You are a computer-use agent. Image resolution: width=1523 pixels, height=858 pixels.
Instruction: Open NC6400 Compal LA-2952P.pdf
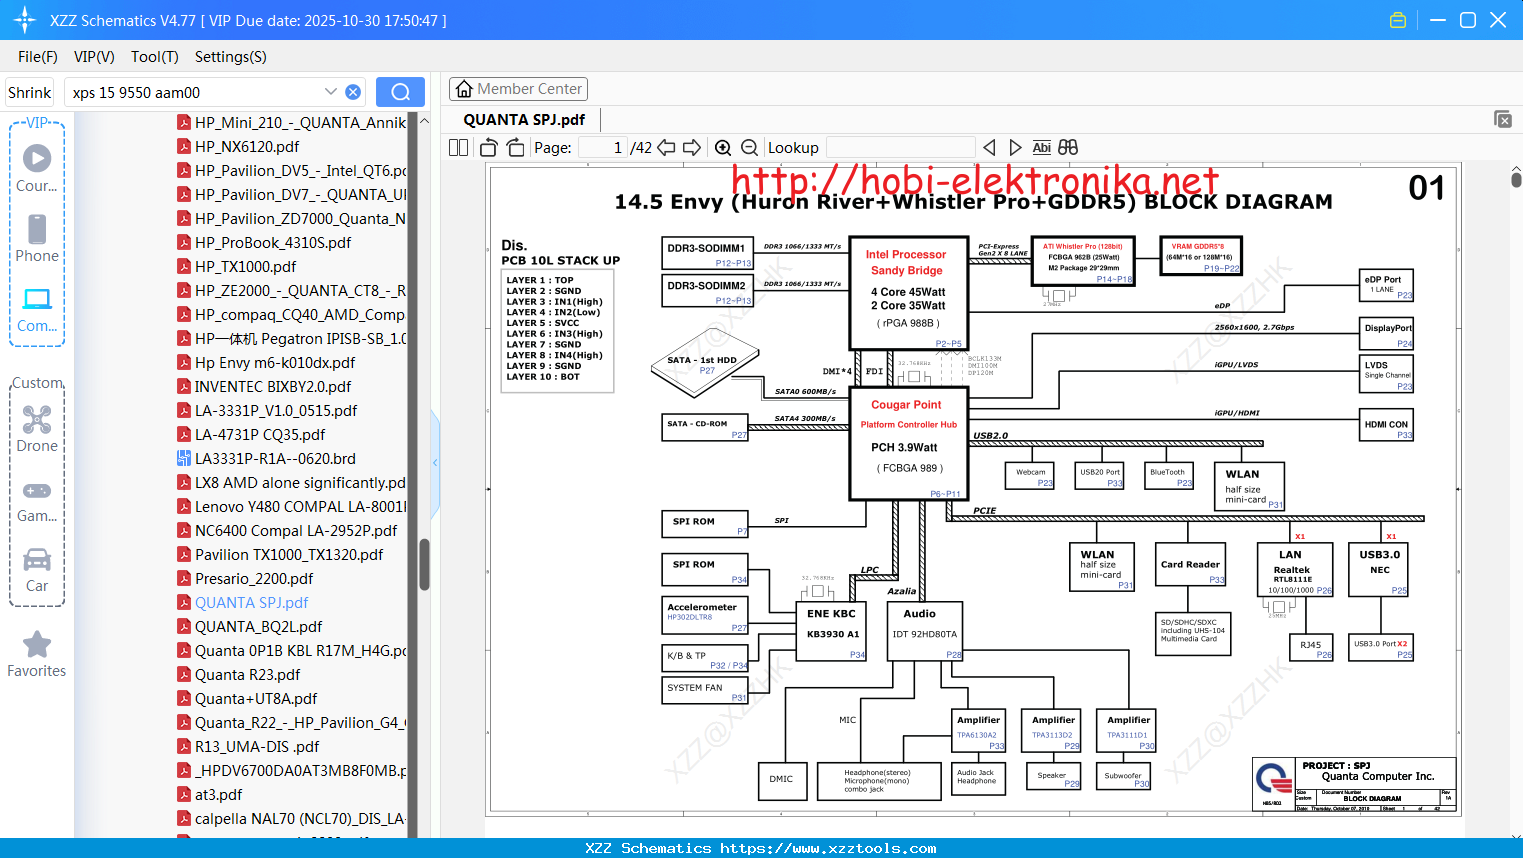[x=296, y=530]
